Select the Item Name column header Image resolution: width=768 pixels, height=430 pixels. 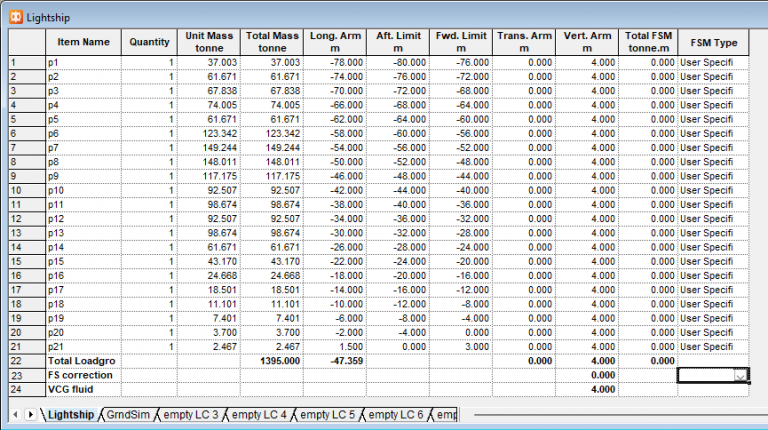84,42
